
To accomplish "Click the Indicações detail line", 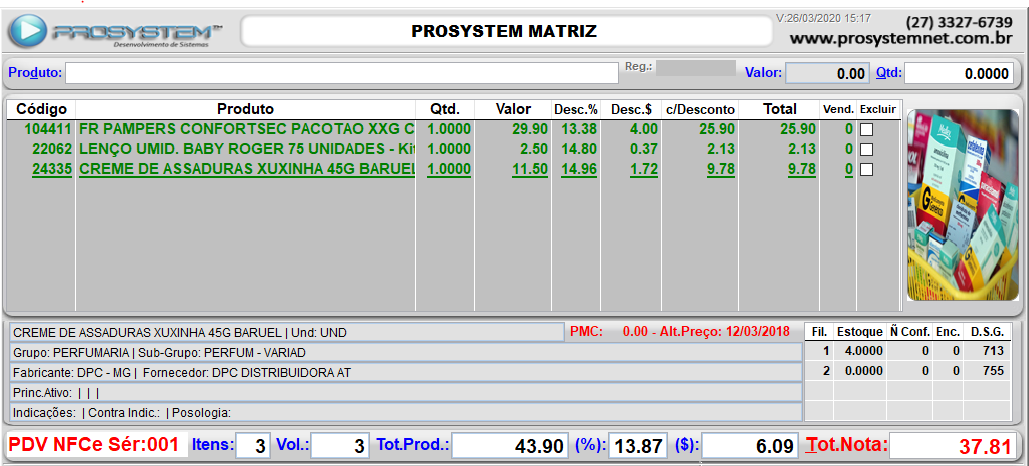I will point(406,413).
